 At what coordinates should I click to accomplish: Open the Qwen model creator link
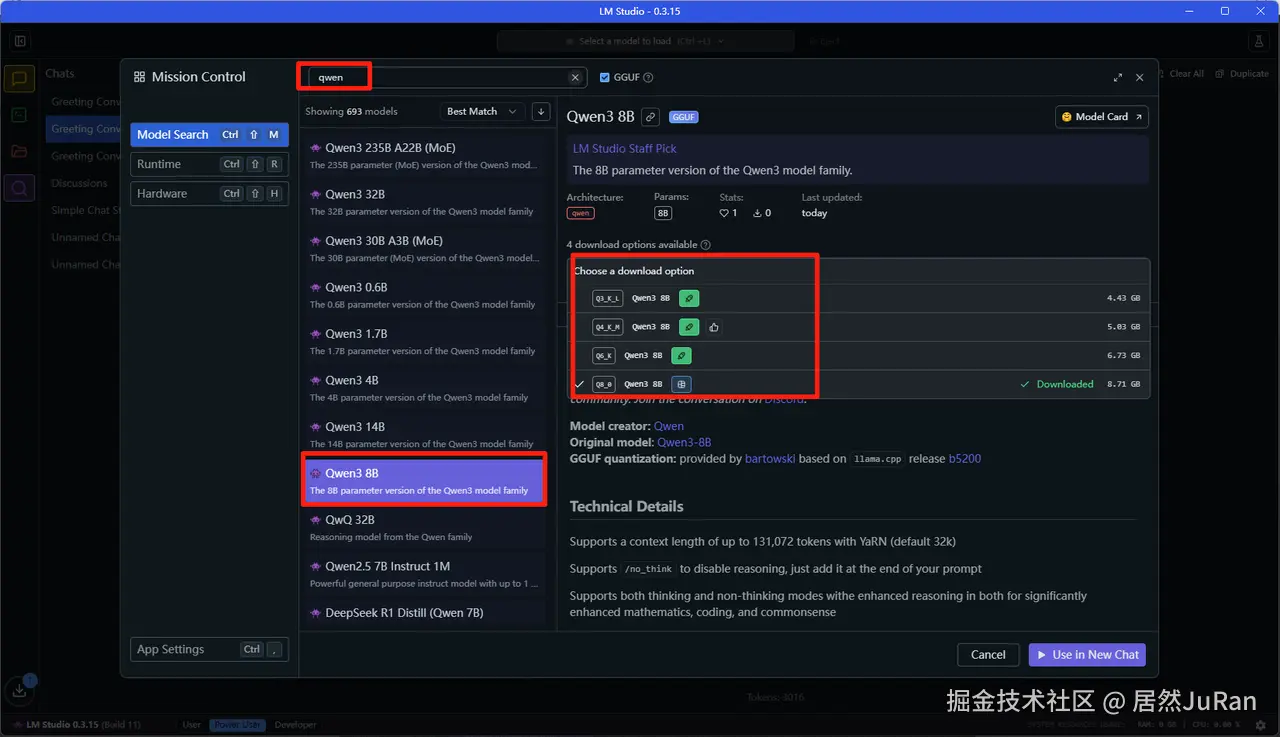point(669,426)
